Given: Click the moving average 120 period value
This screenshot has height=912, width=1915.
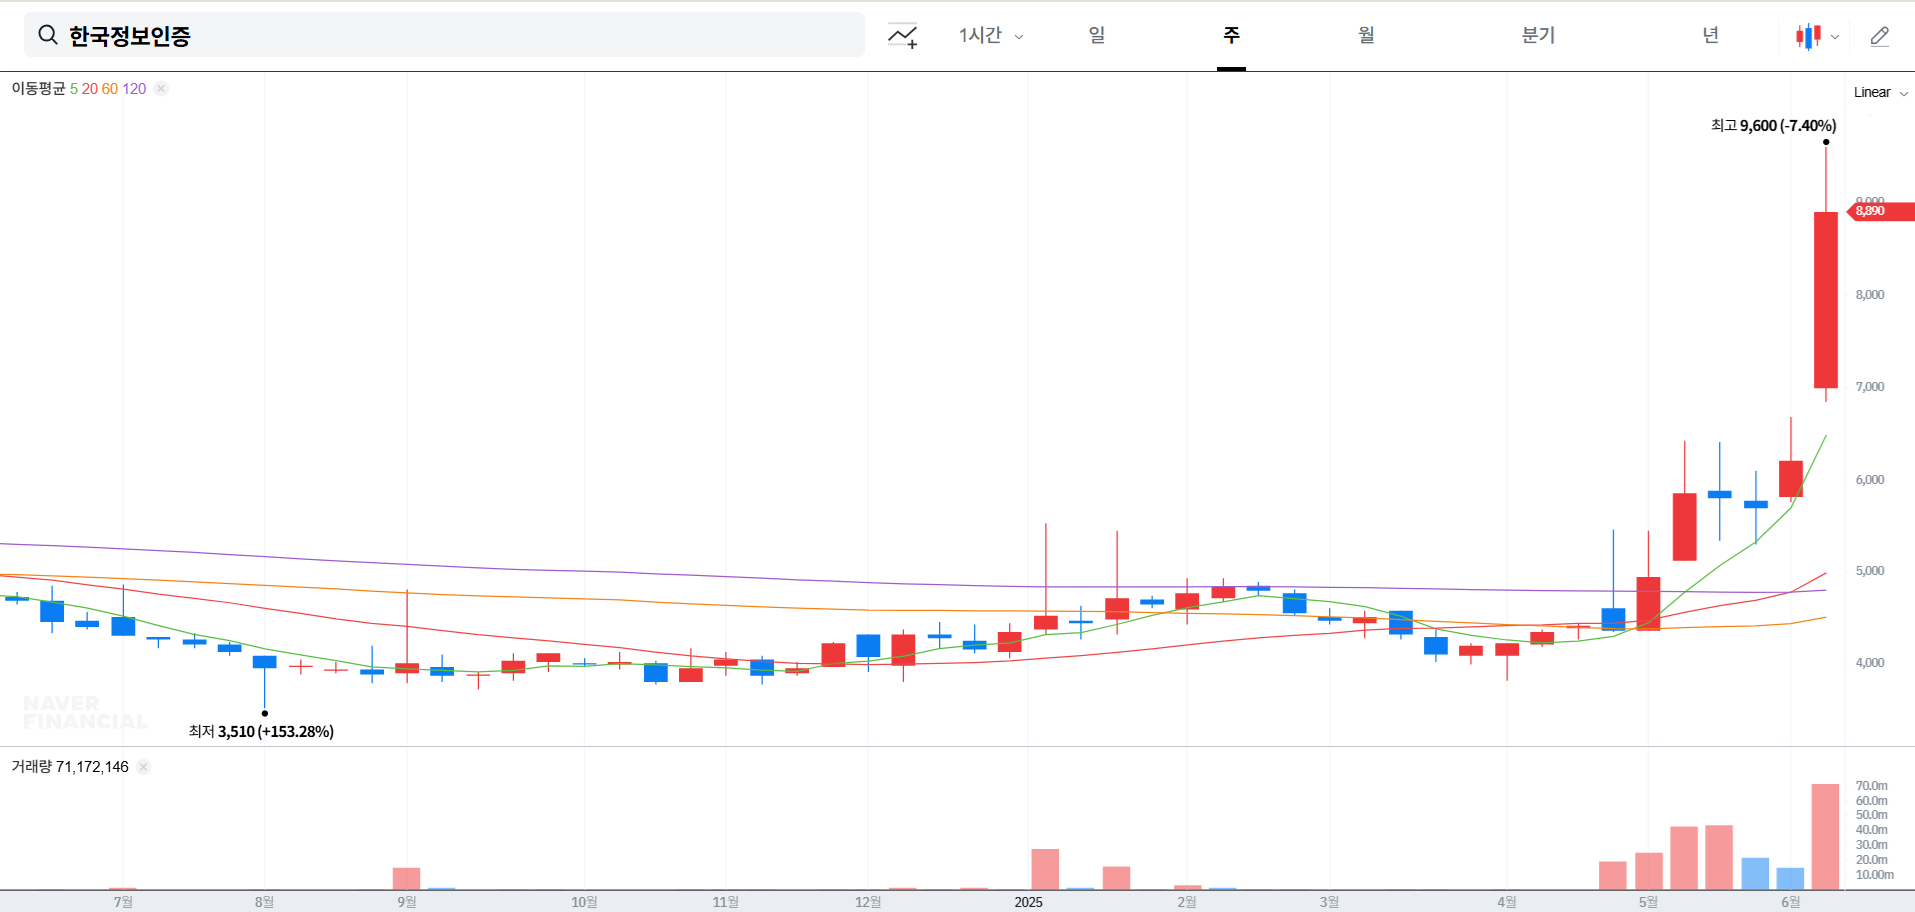Looking at the screenshot, I should pyautogui.click(x=134, y=88).
